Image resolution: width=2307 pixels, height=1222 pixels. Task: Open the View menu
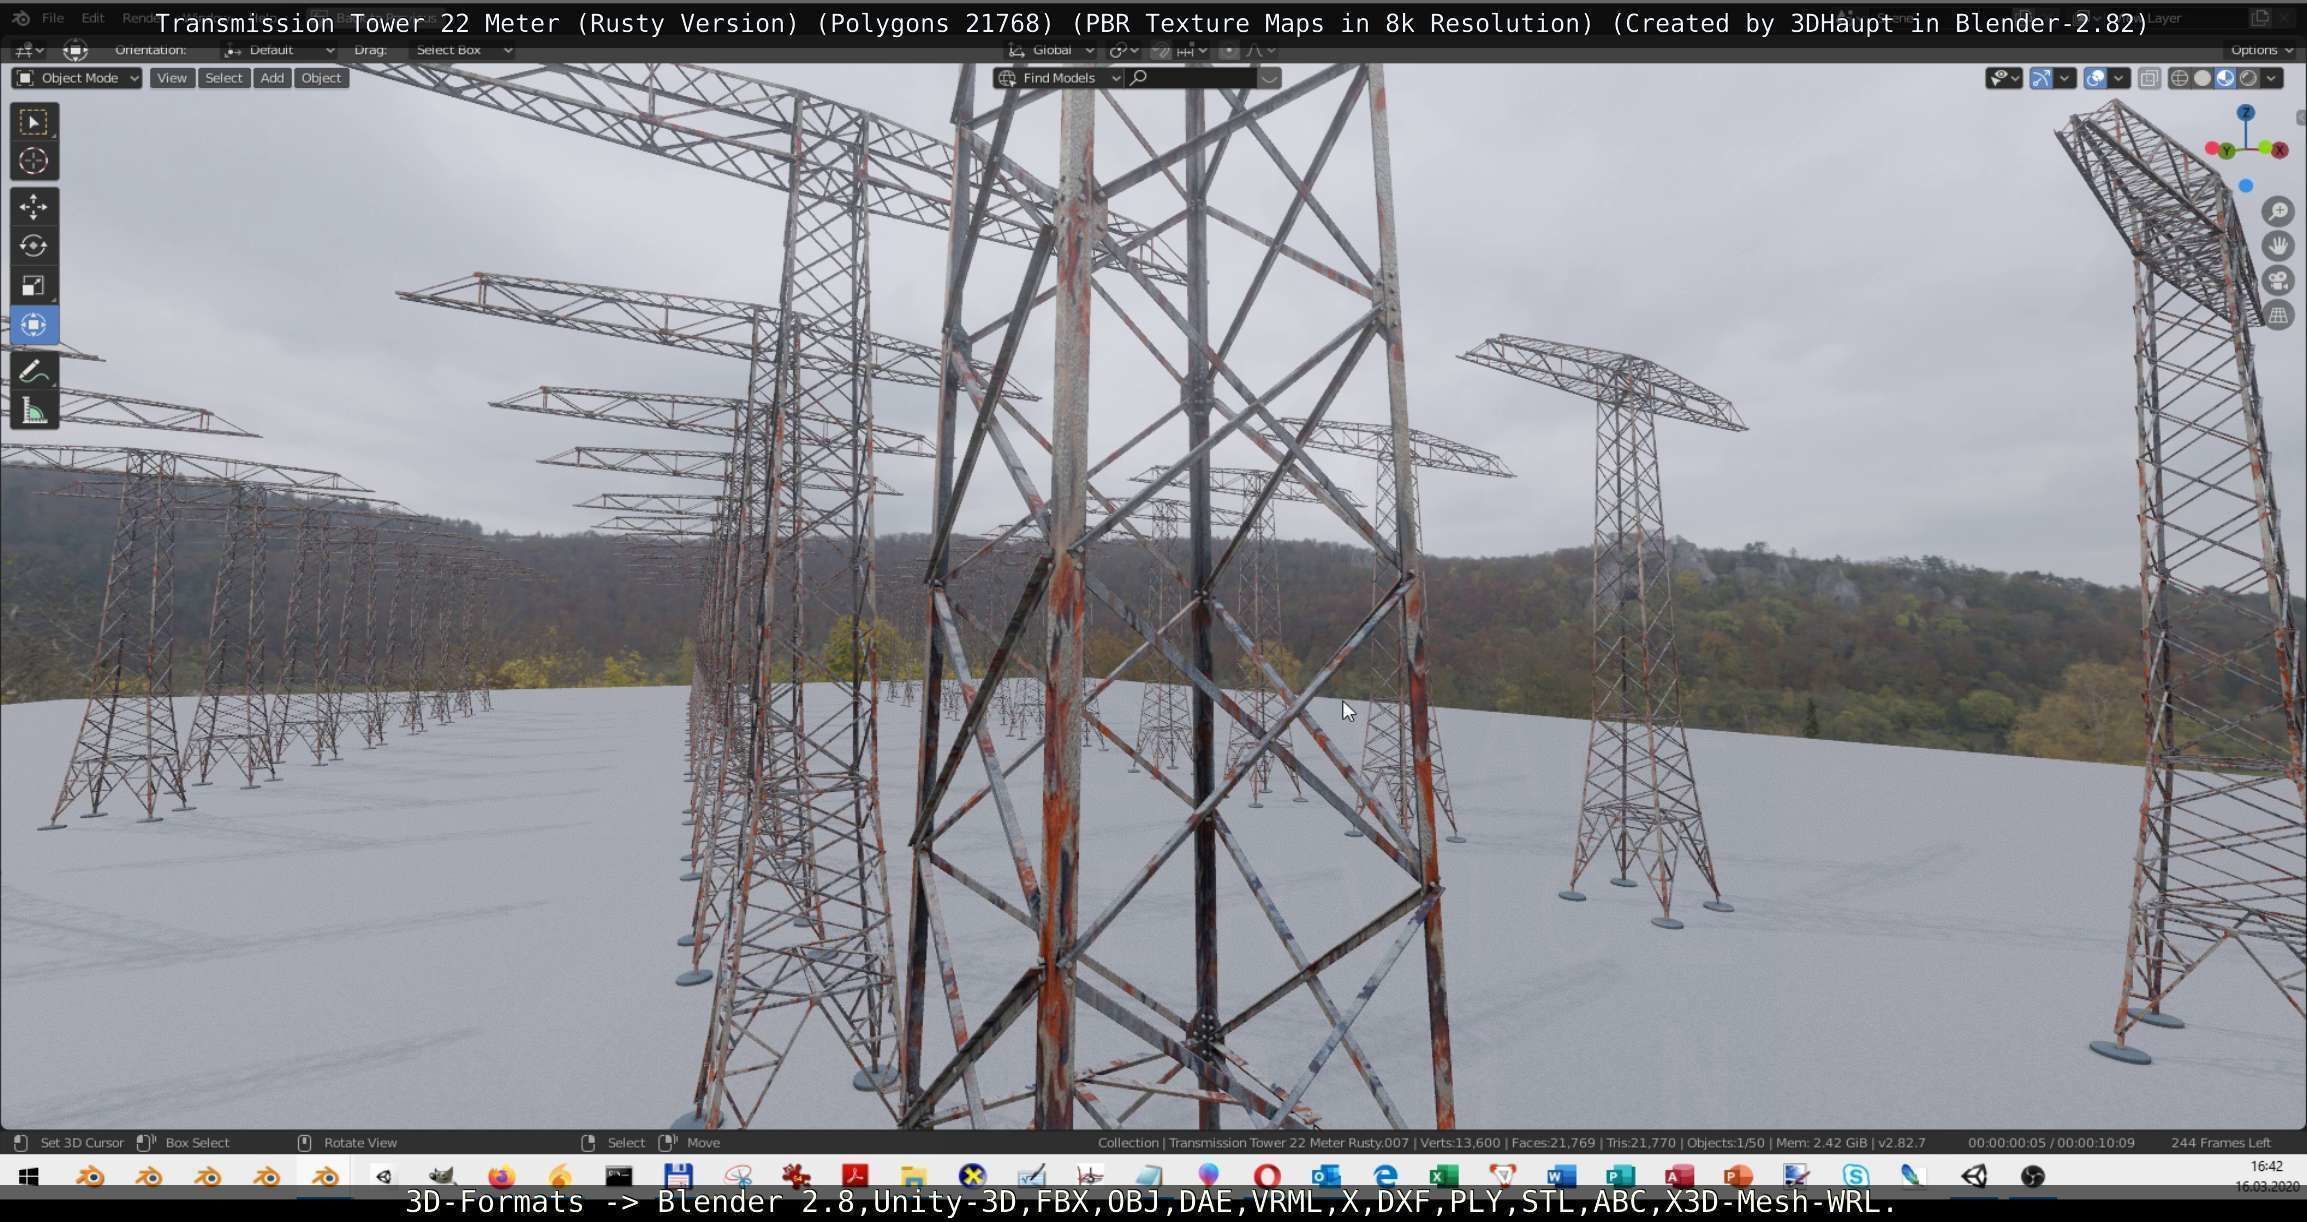[x=172, y=78]
